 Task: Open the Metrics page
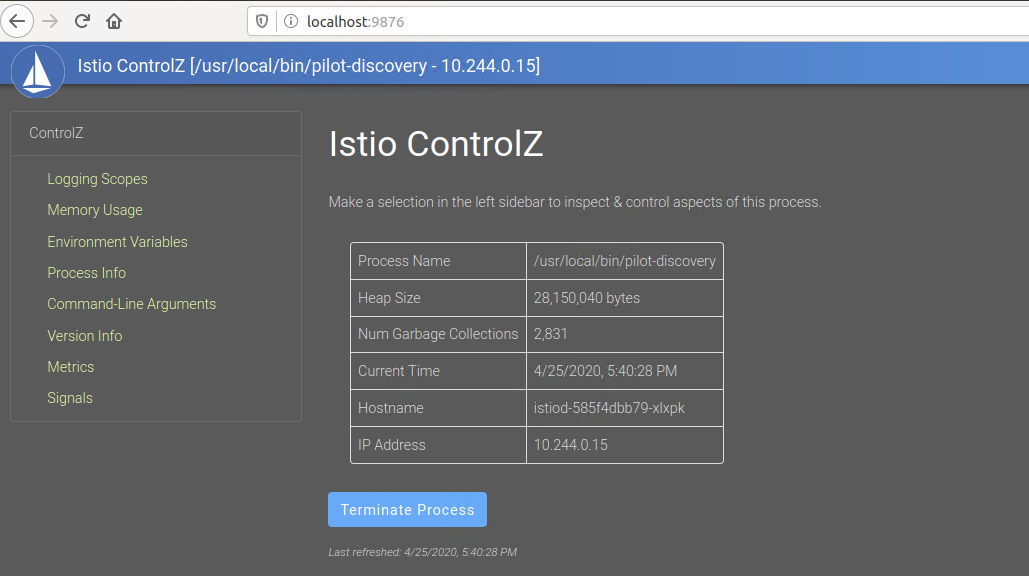[x=70, y=366]
